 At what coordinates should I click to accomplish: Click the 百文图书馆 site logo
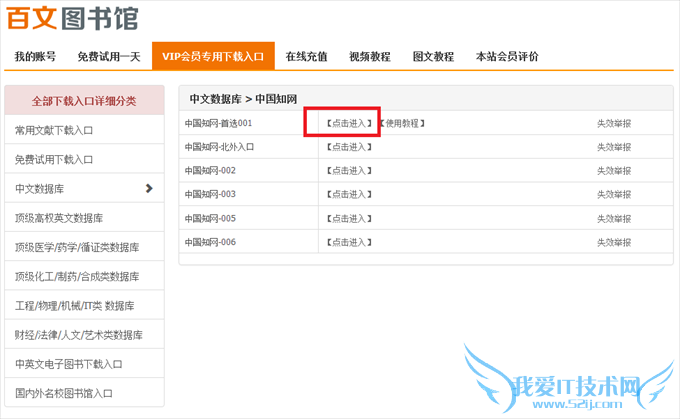(x=72, y=18)
